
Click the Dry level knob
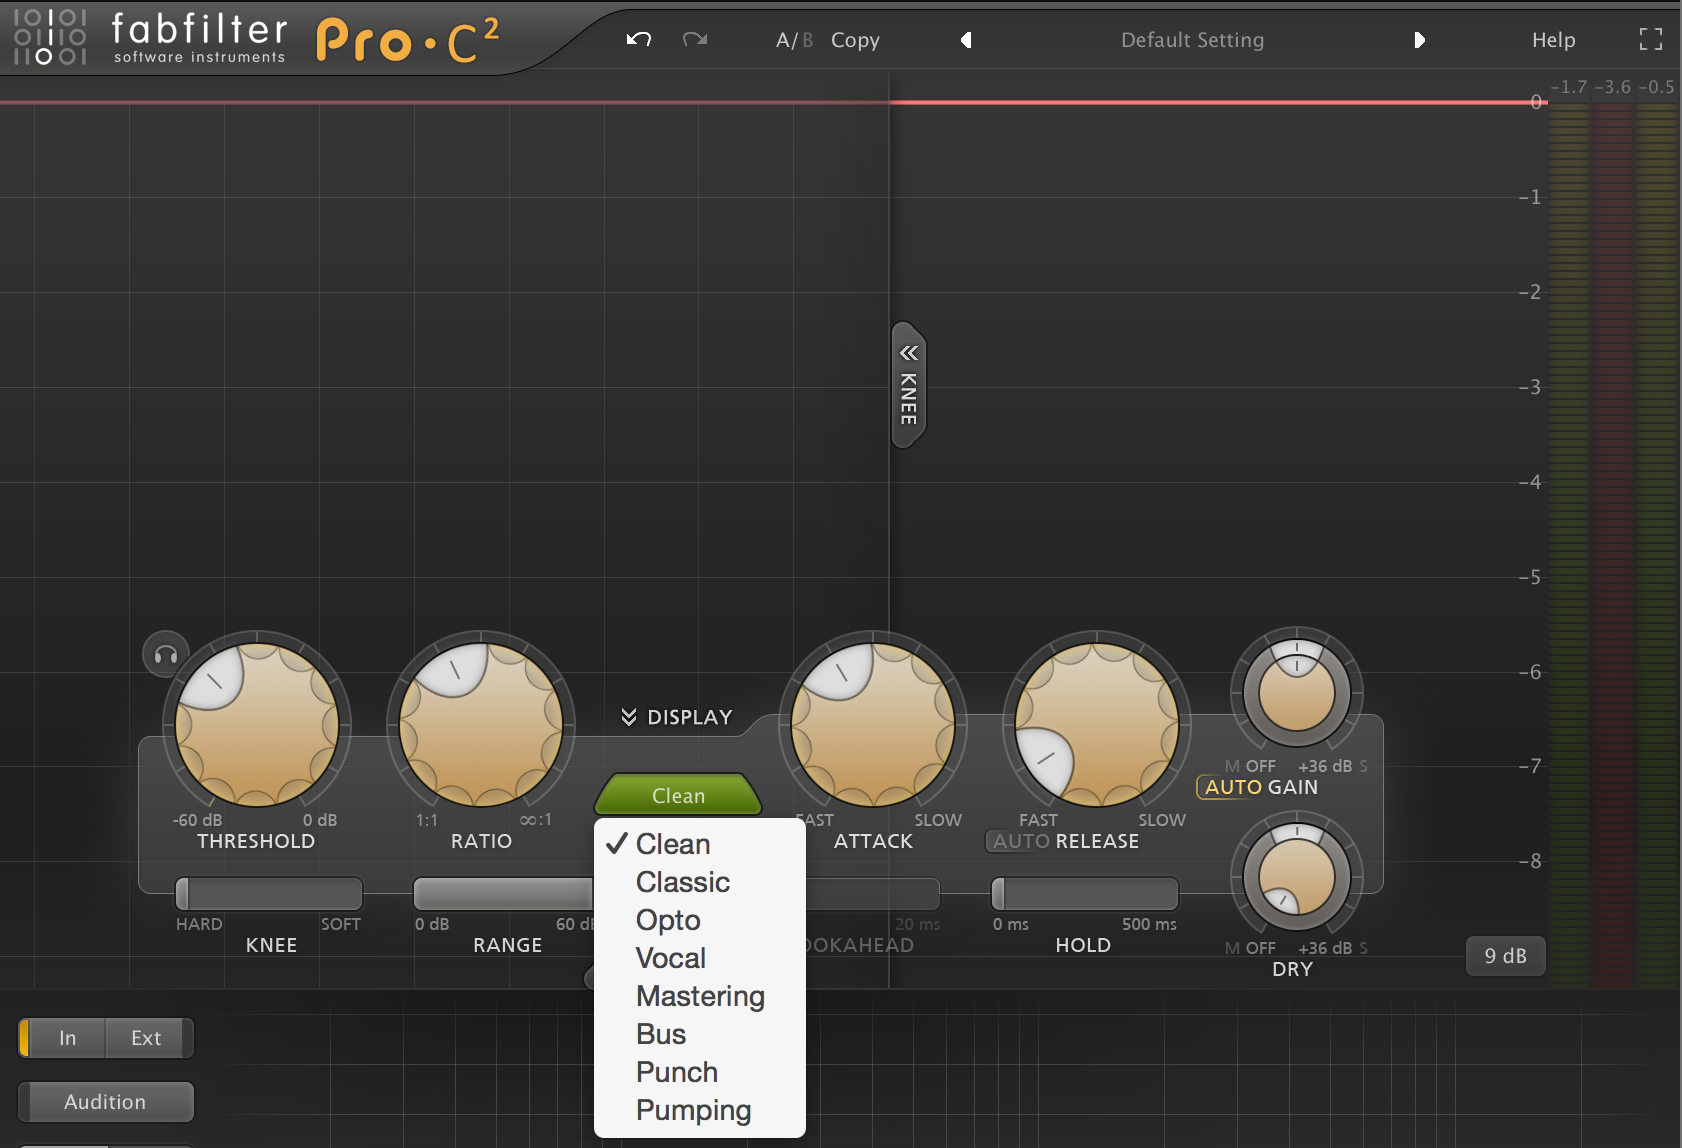[x=1296, y=877]
